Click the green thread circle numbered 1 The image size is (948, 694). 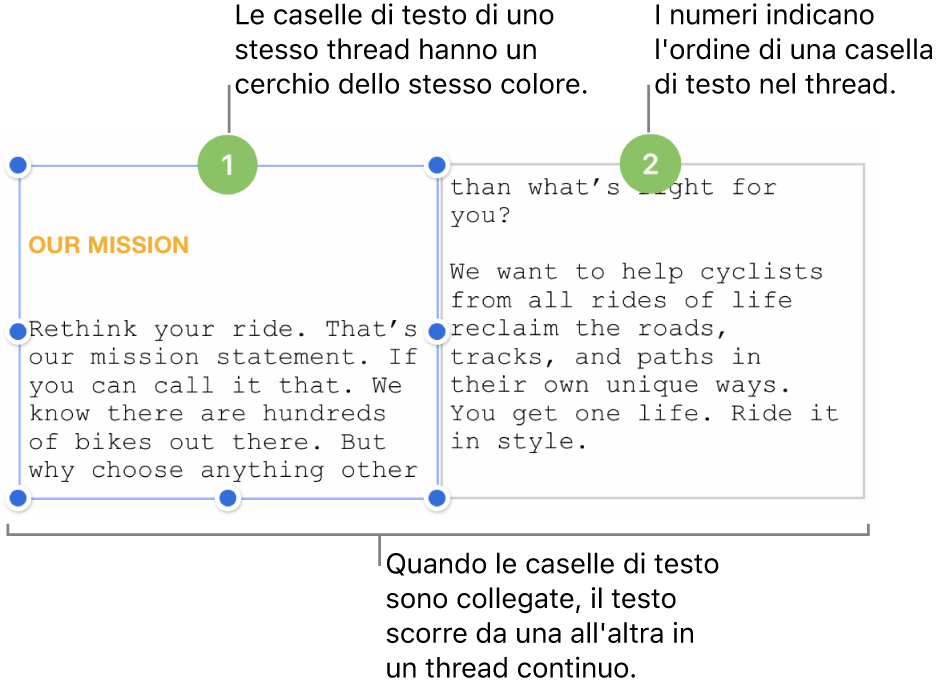[228, 165]
